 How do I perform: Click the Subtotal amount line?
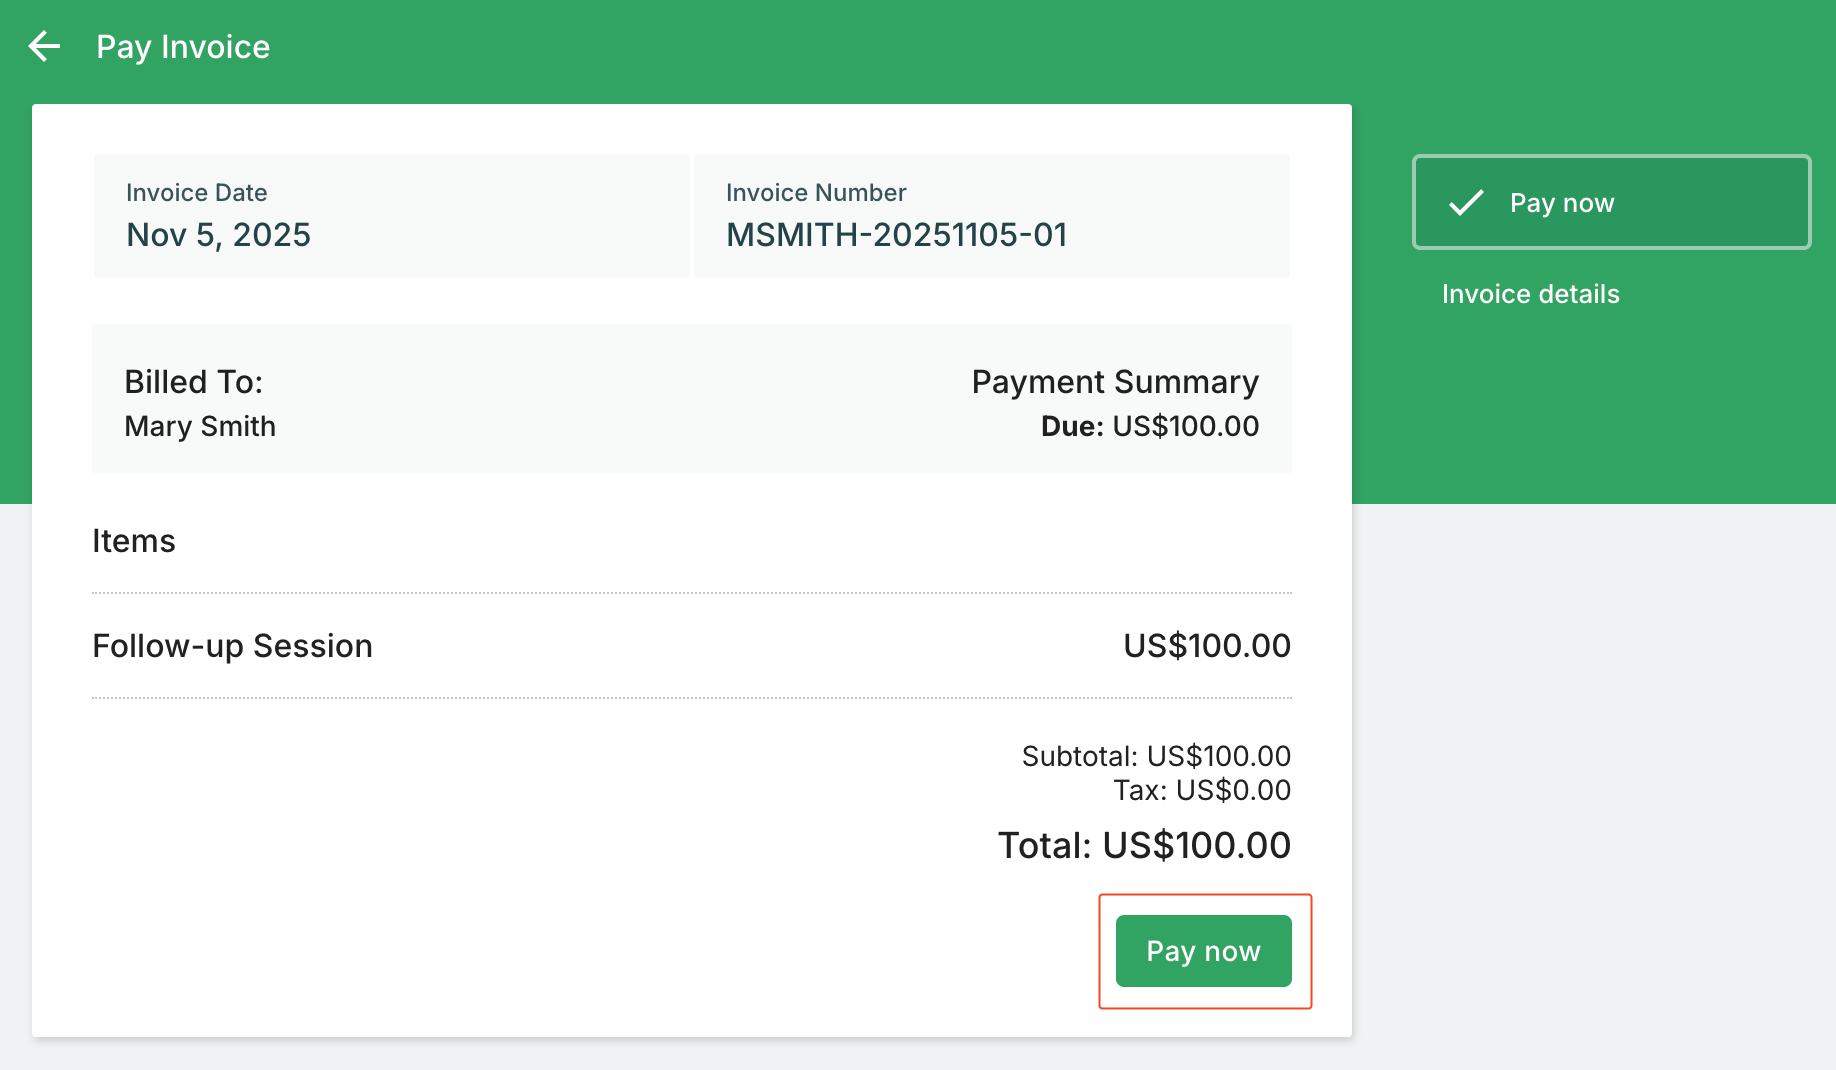pos(1155,756)
